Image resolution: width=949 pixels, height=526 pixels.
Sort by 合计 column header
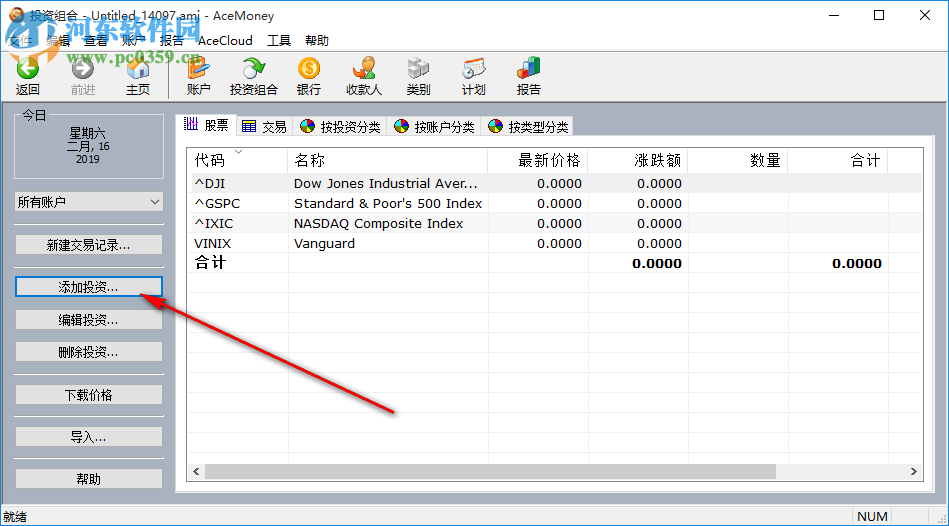pos(838,160)
